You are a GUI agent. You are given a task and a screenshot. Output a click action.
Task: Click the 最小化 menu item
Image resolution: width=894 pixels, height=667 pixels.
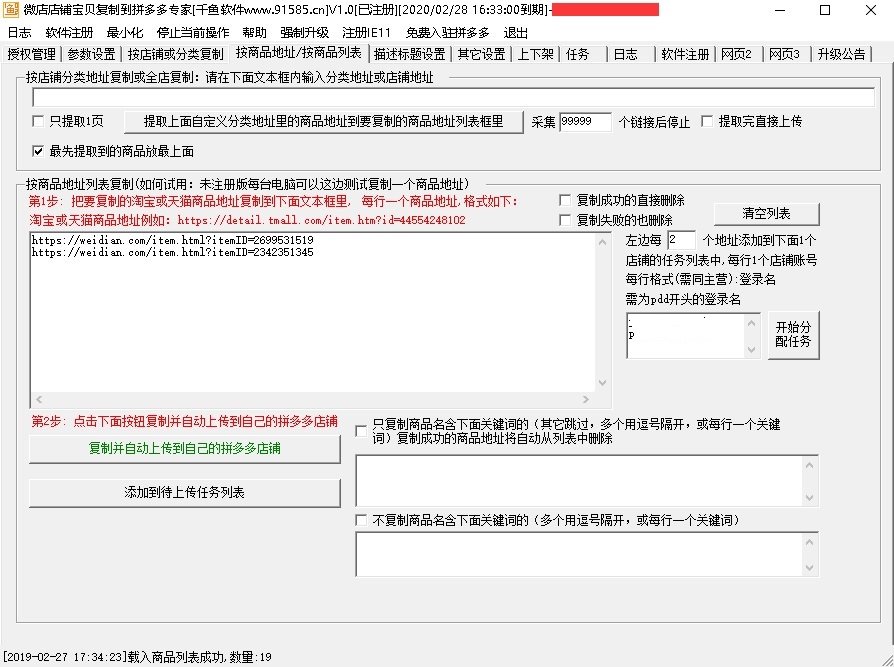[x=125, y=32]
